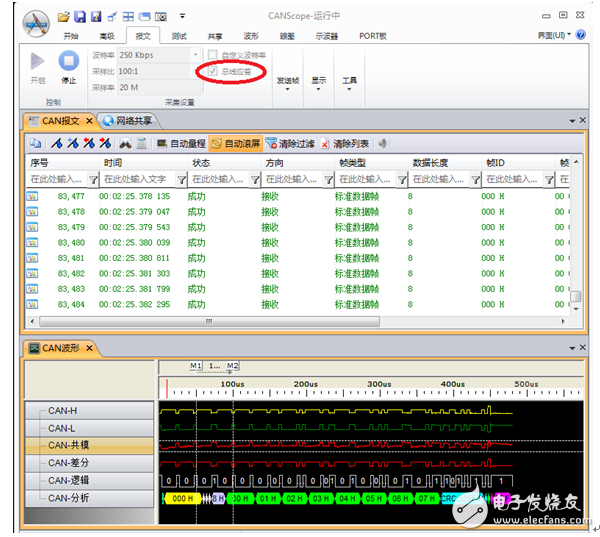600x537 pixels.
Task: Click the M1 timeline marker on waveform ruler
Action: [196, 366]
